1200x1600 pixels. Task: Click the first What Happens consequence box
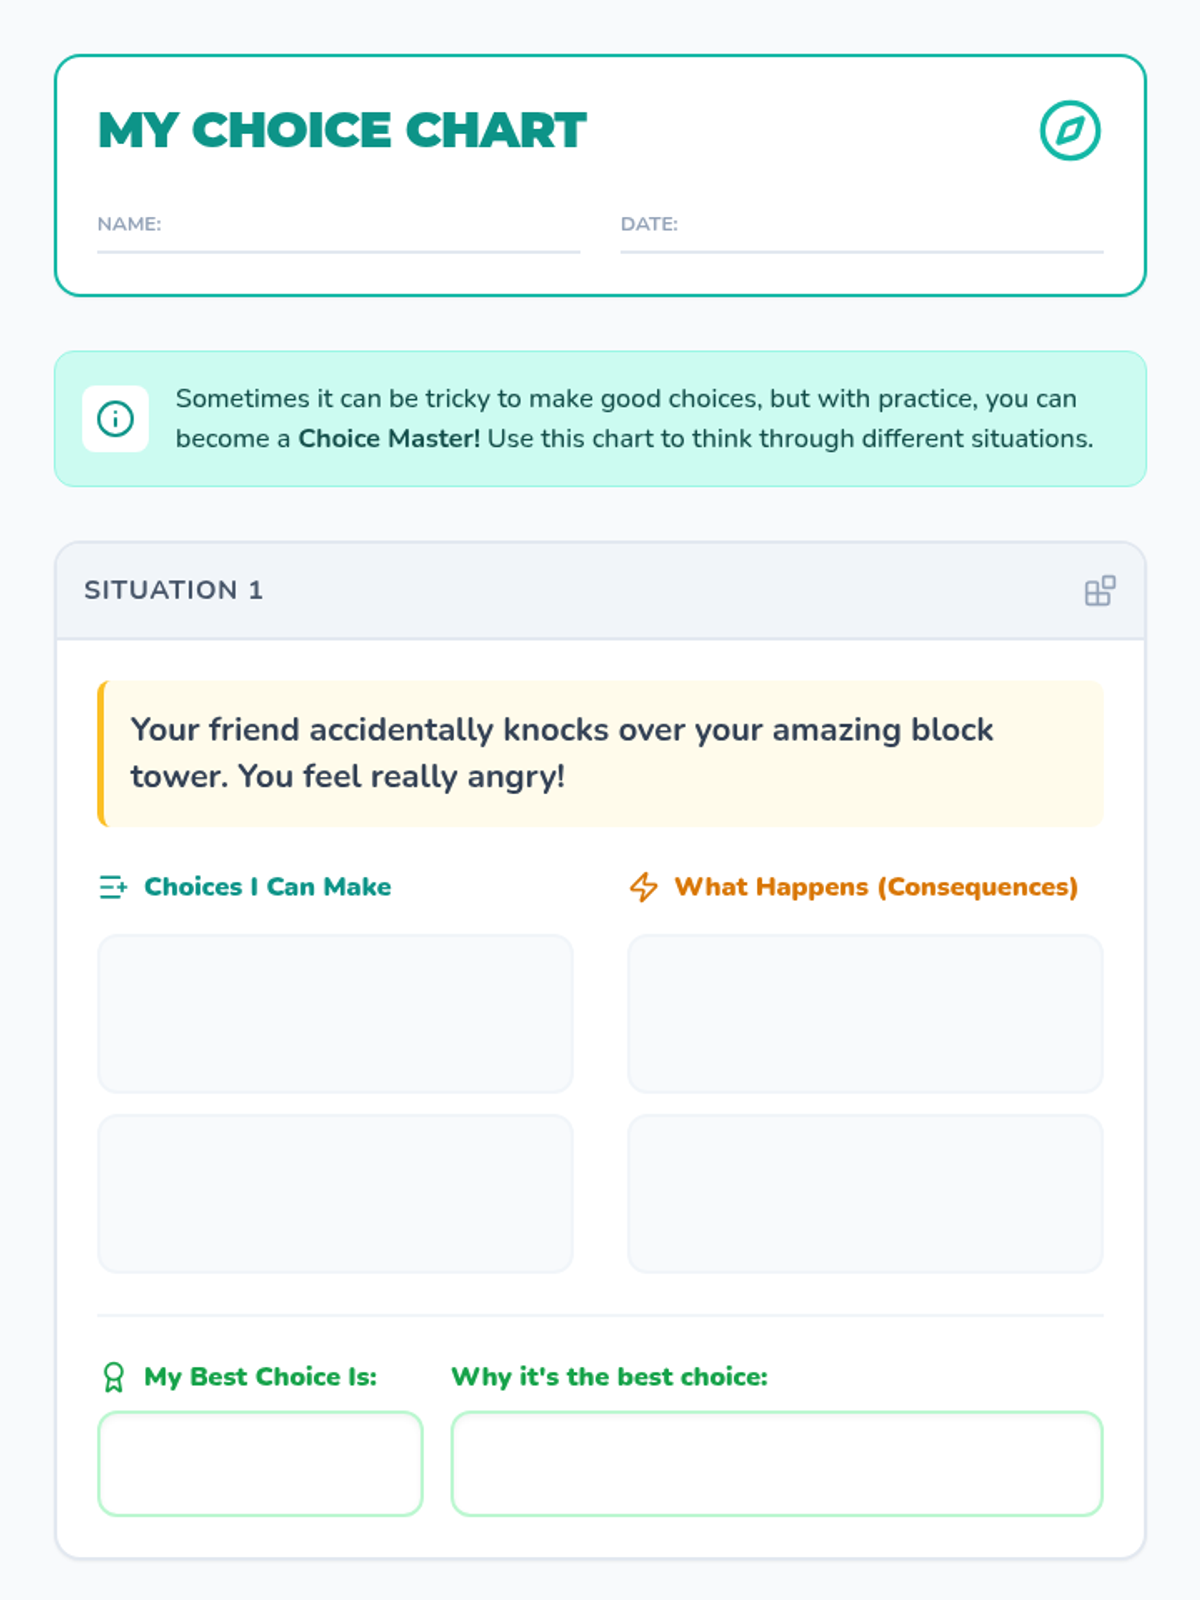pyautogui.click(x=865, y=1013)
